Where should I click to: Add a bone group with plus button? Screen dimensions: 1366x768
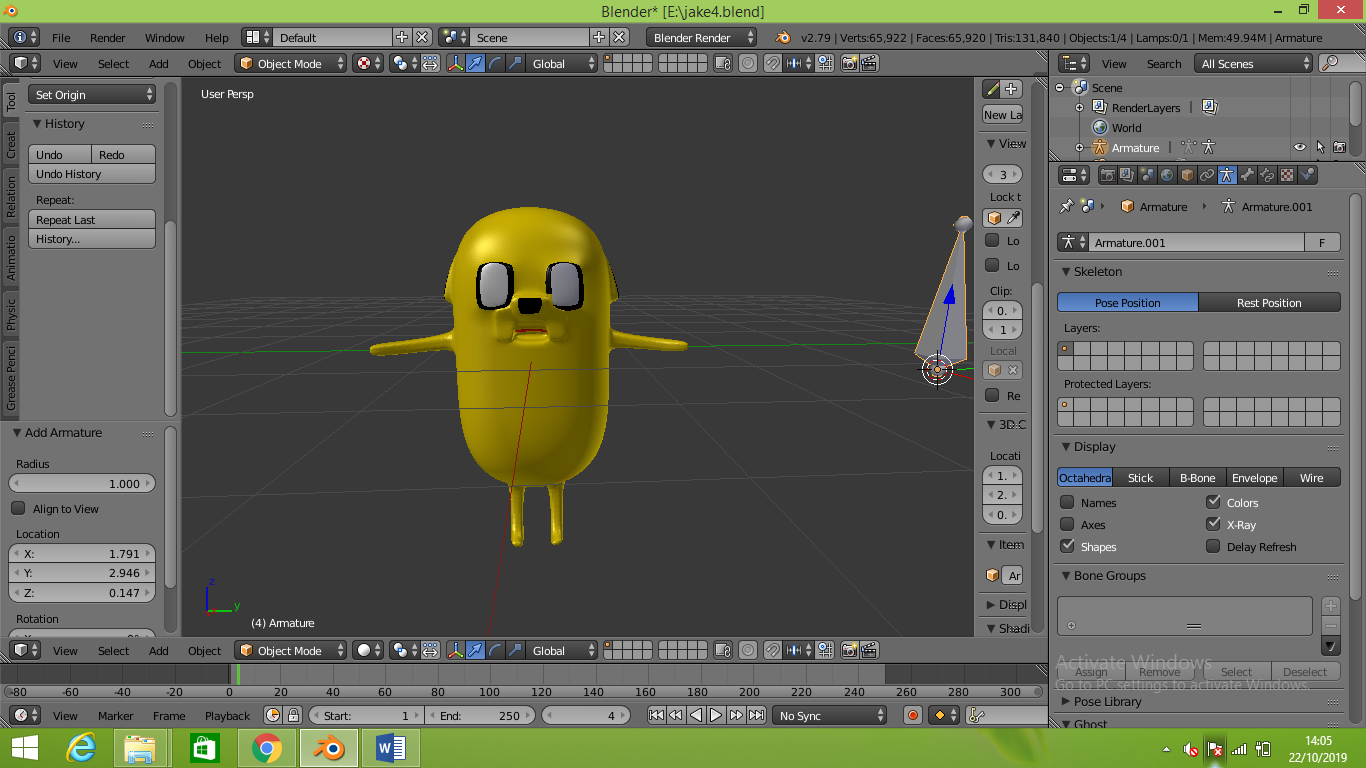click(1330, 606)
